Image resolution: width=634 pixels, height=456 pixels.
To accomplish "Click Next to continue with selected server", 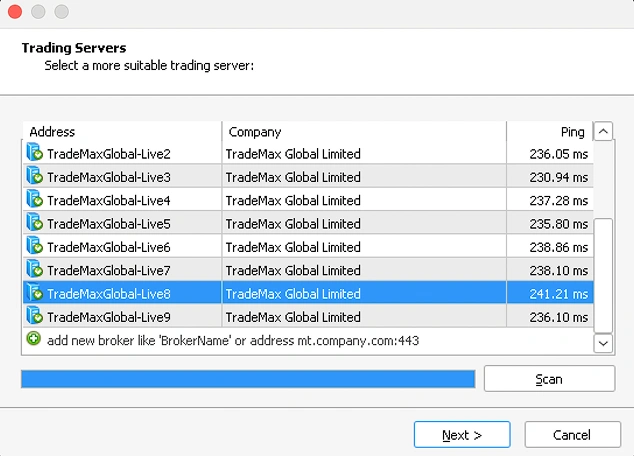I will pyautogui.click(x=462, y=435).
